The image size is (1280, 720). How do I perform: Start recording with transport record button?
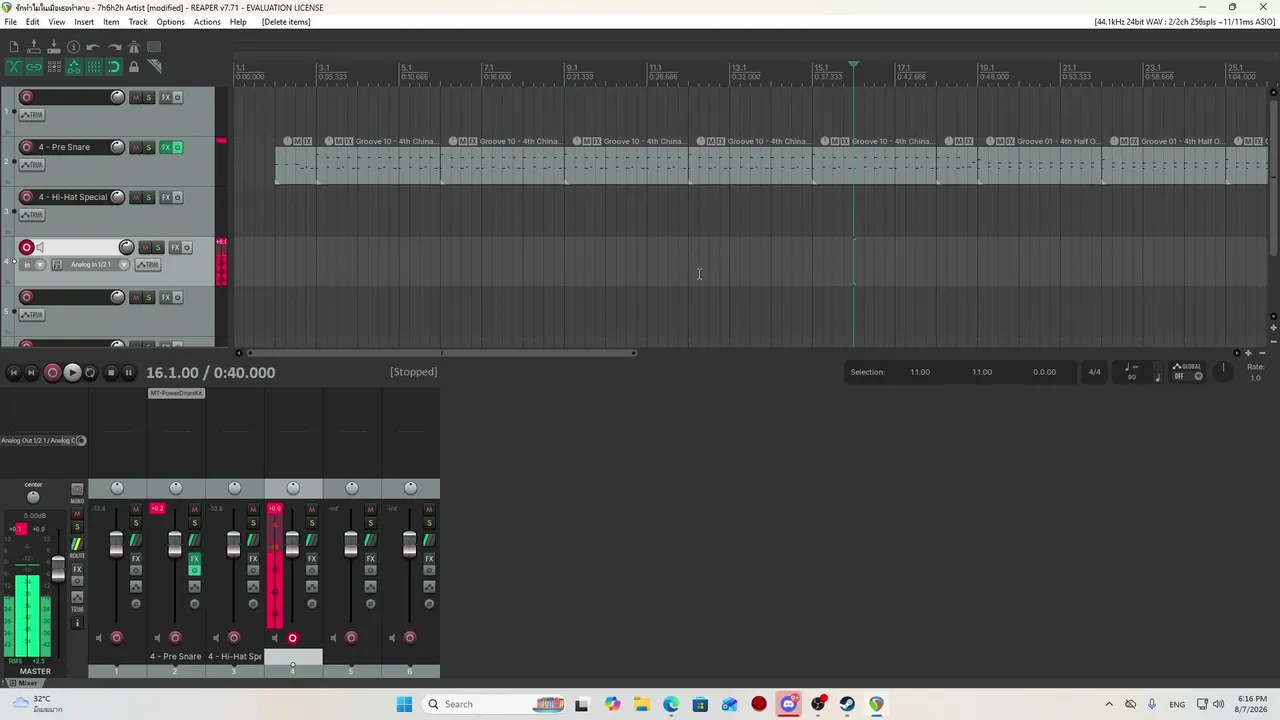point(52,372)
